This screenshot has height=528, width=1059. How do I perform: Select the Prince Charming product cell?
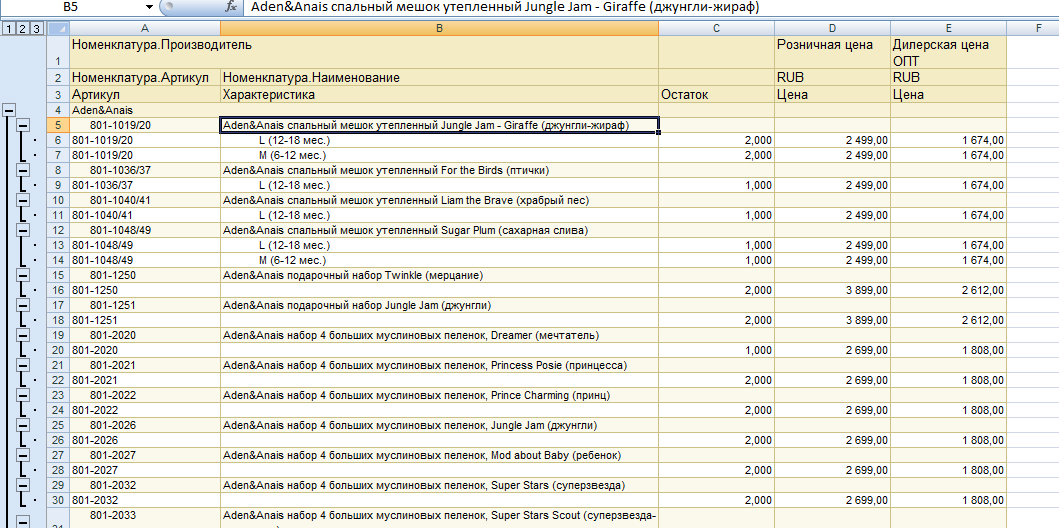click(439, 395)
